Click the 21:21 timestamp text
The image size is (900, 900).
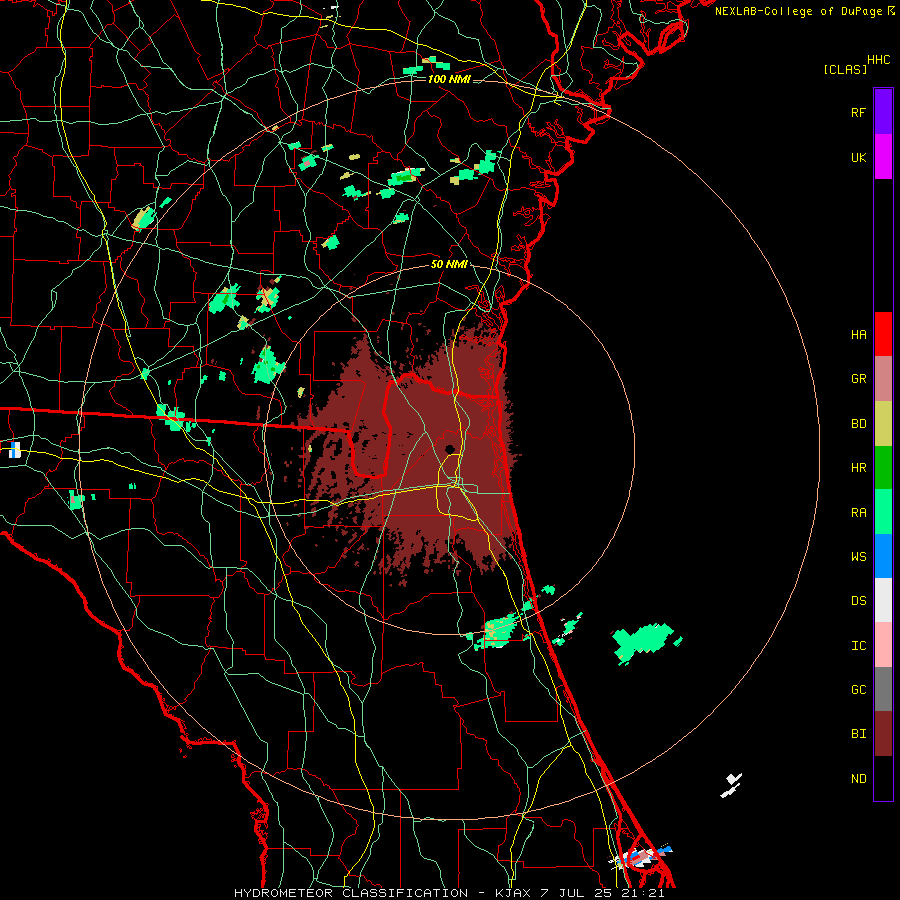click(642, 893)
